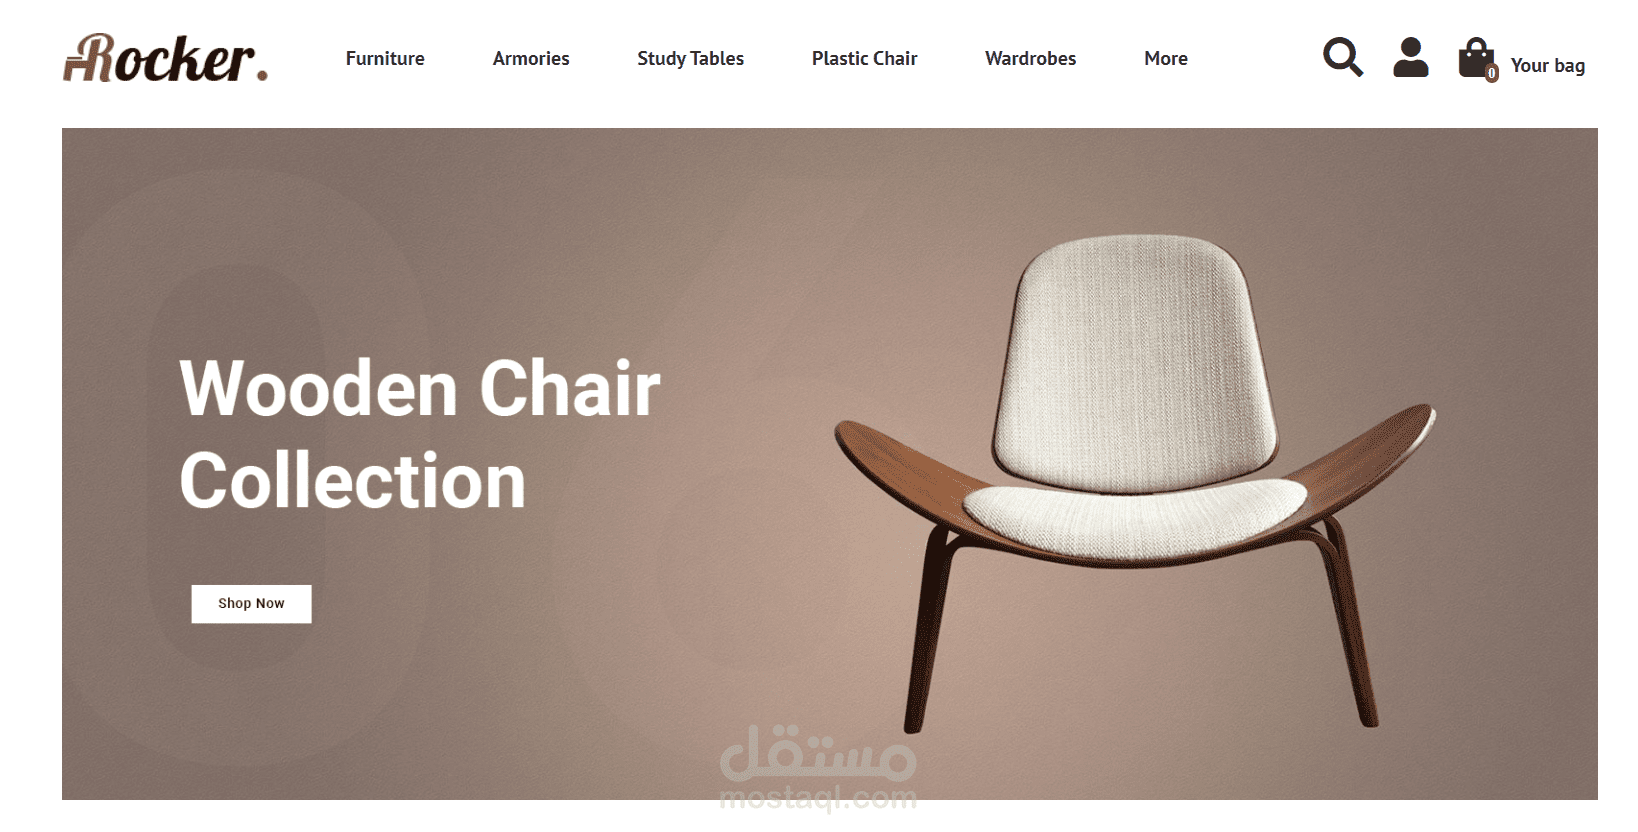Click the Wooden Chair Collection heading

pos(420,434)
